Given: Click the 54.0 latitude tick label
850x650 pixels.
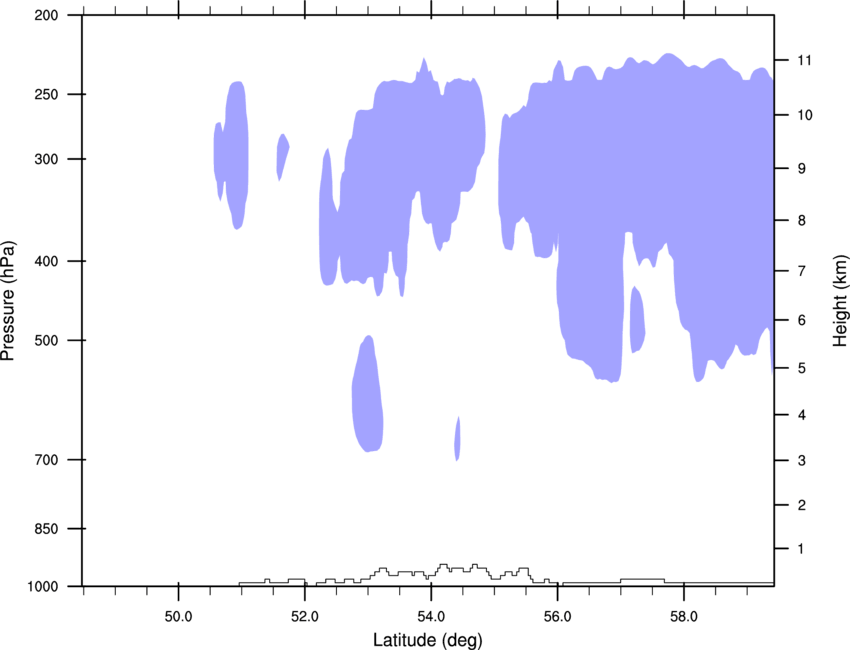Looking at the screenshot, I should (431, 617).
